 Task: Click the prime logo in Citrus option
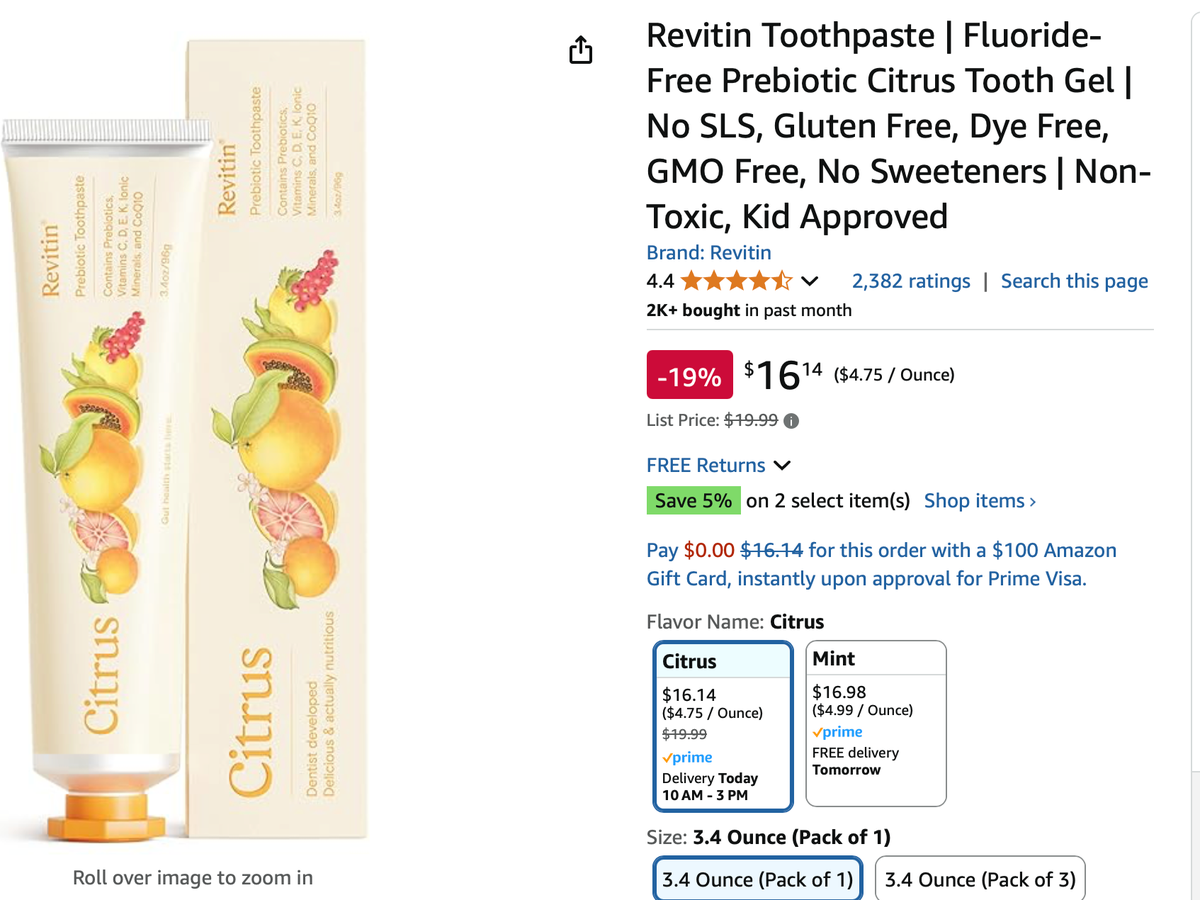click(x=687, y=757)
